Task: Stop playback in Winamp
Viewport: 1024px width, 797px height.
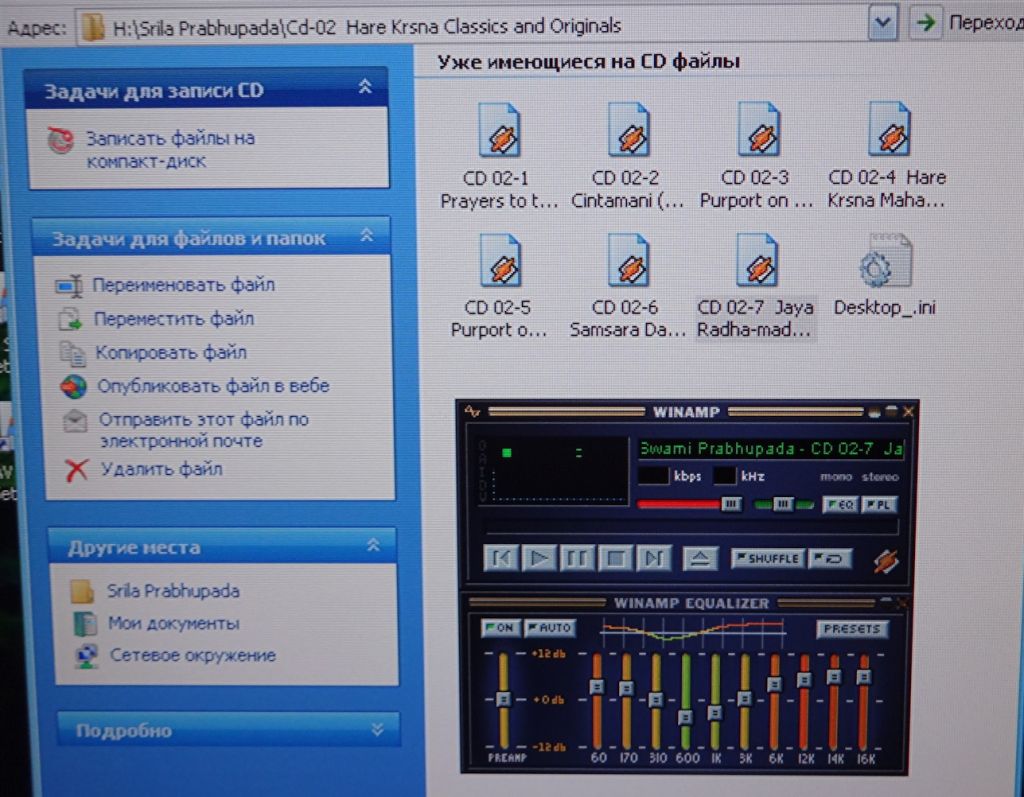Action: pyautogui.click(x=615, y=559)
